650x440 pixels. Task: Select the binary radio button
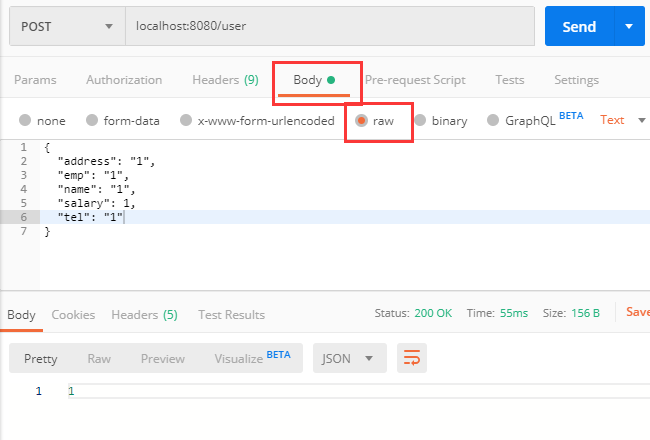pyautogui.click(x=420, y=120)
